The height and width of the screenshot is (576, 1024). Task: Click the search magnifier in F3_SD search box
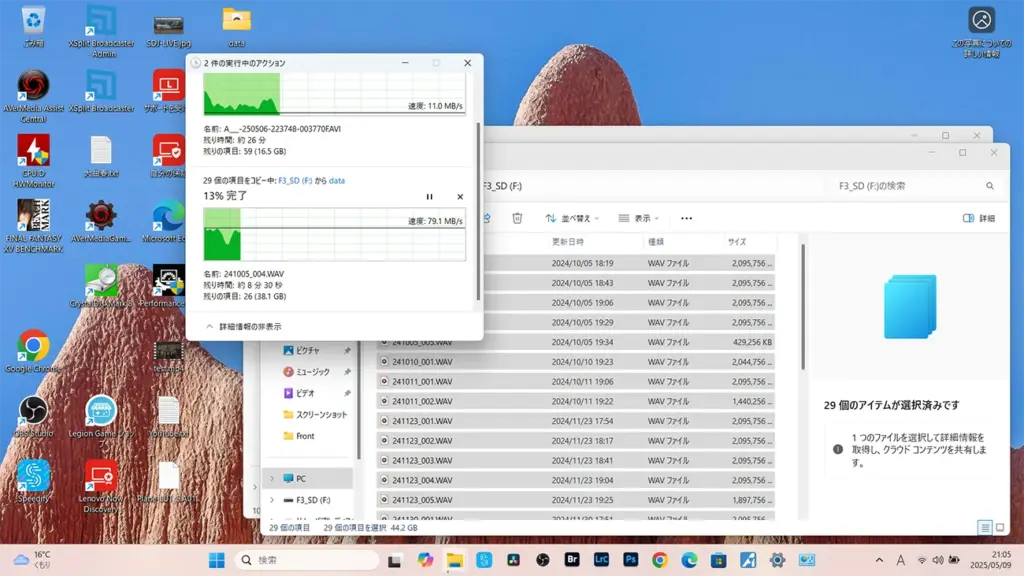(989, 186)
